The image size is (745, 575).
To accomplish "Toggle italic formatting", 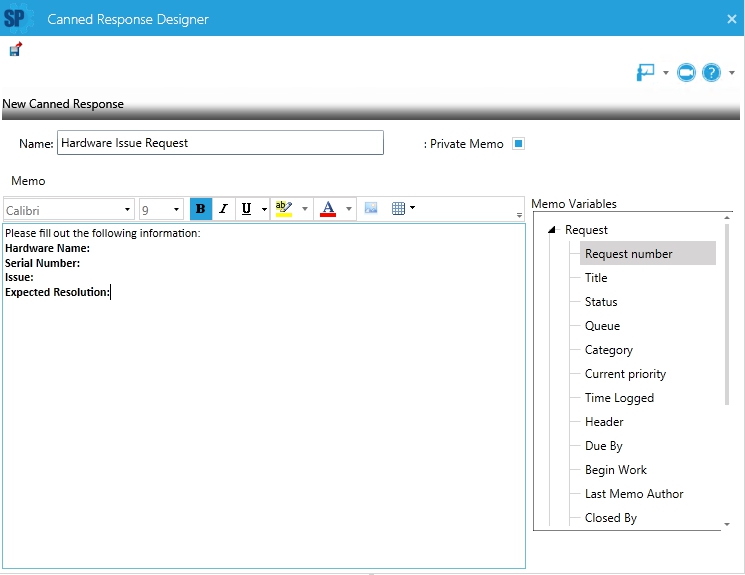I will point(223,209).
